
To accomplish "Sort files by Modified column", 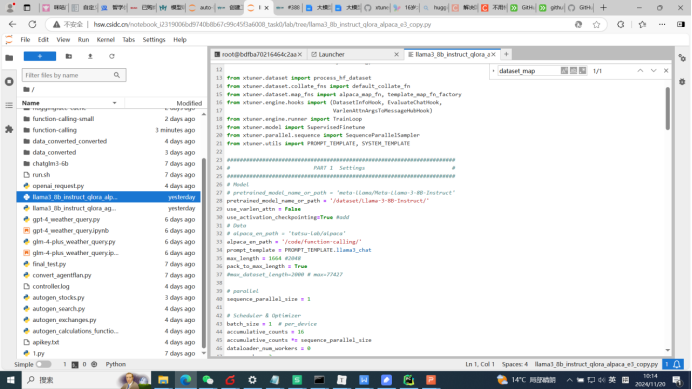I will (189, 103).
